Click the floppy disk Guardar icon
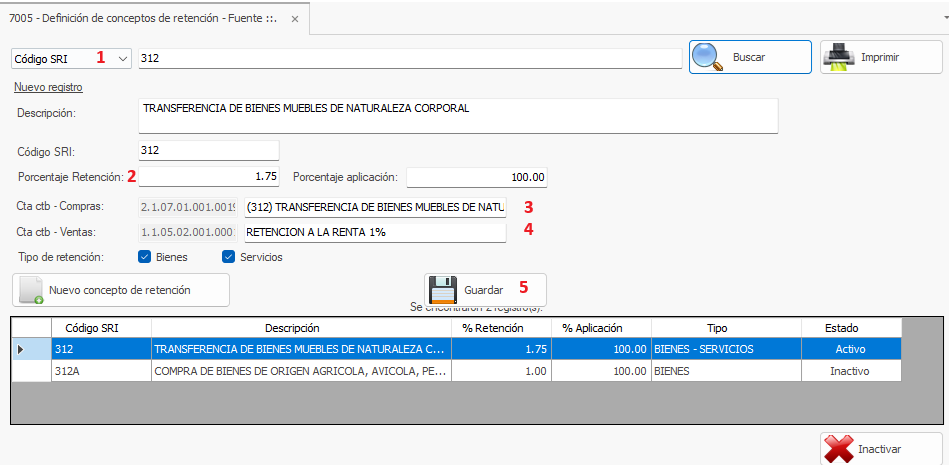 (x=444, y=290)
